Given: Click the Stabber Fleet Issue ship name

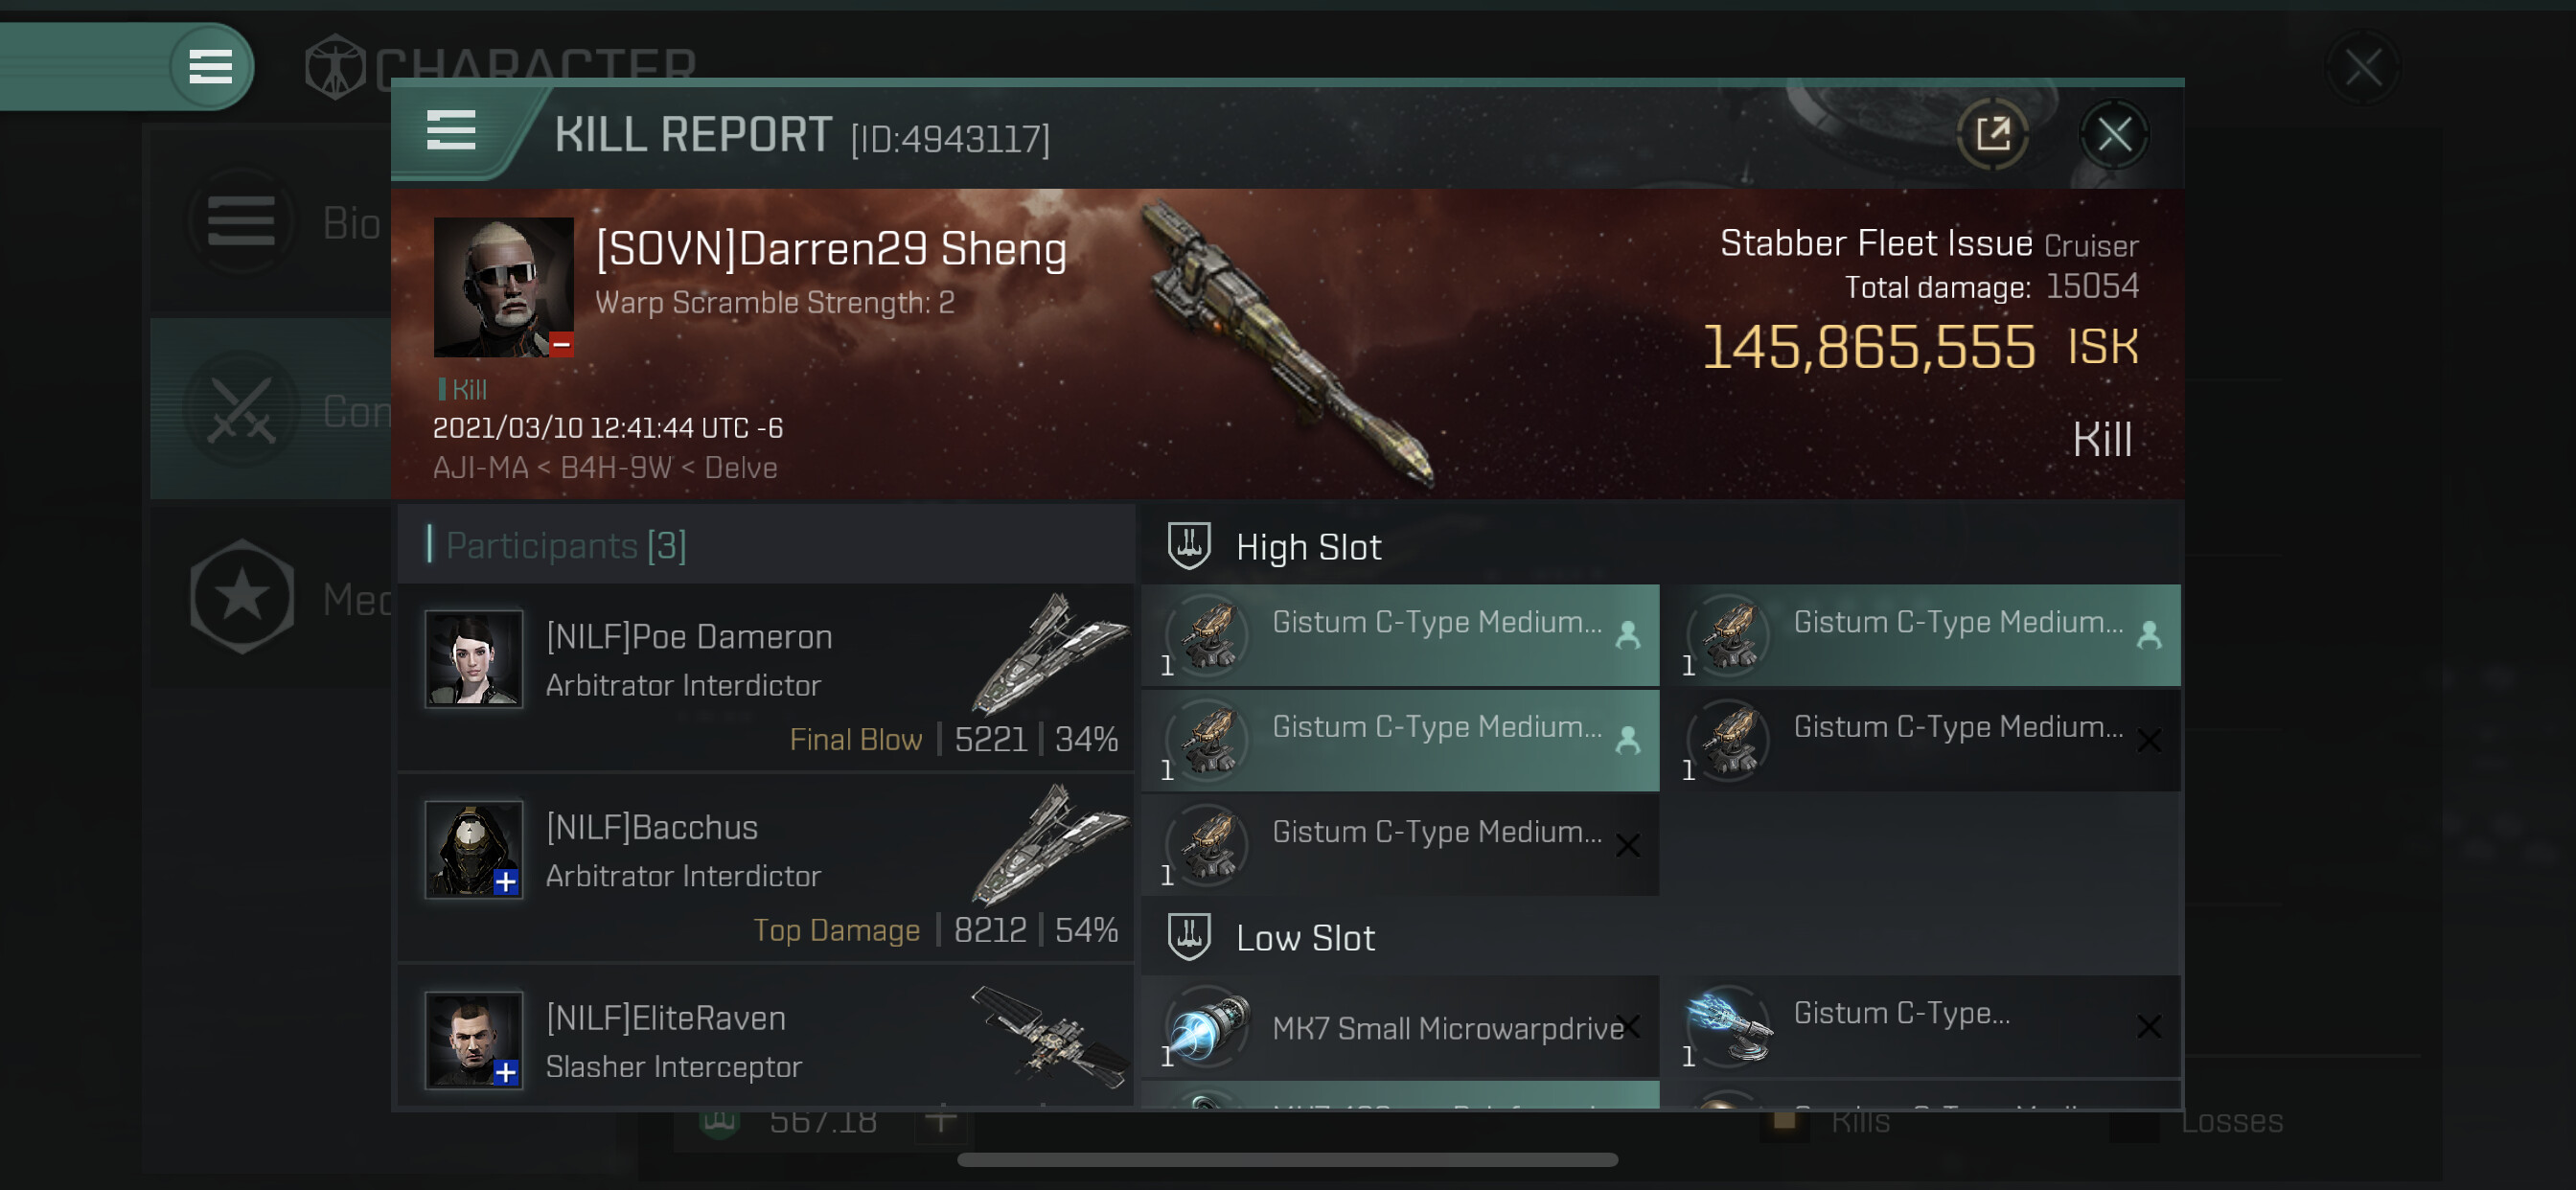Looking at the screenshot, I should tap(1876, 243).
